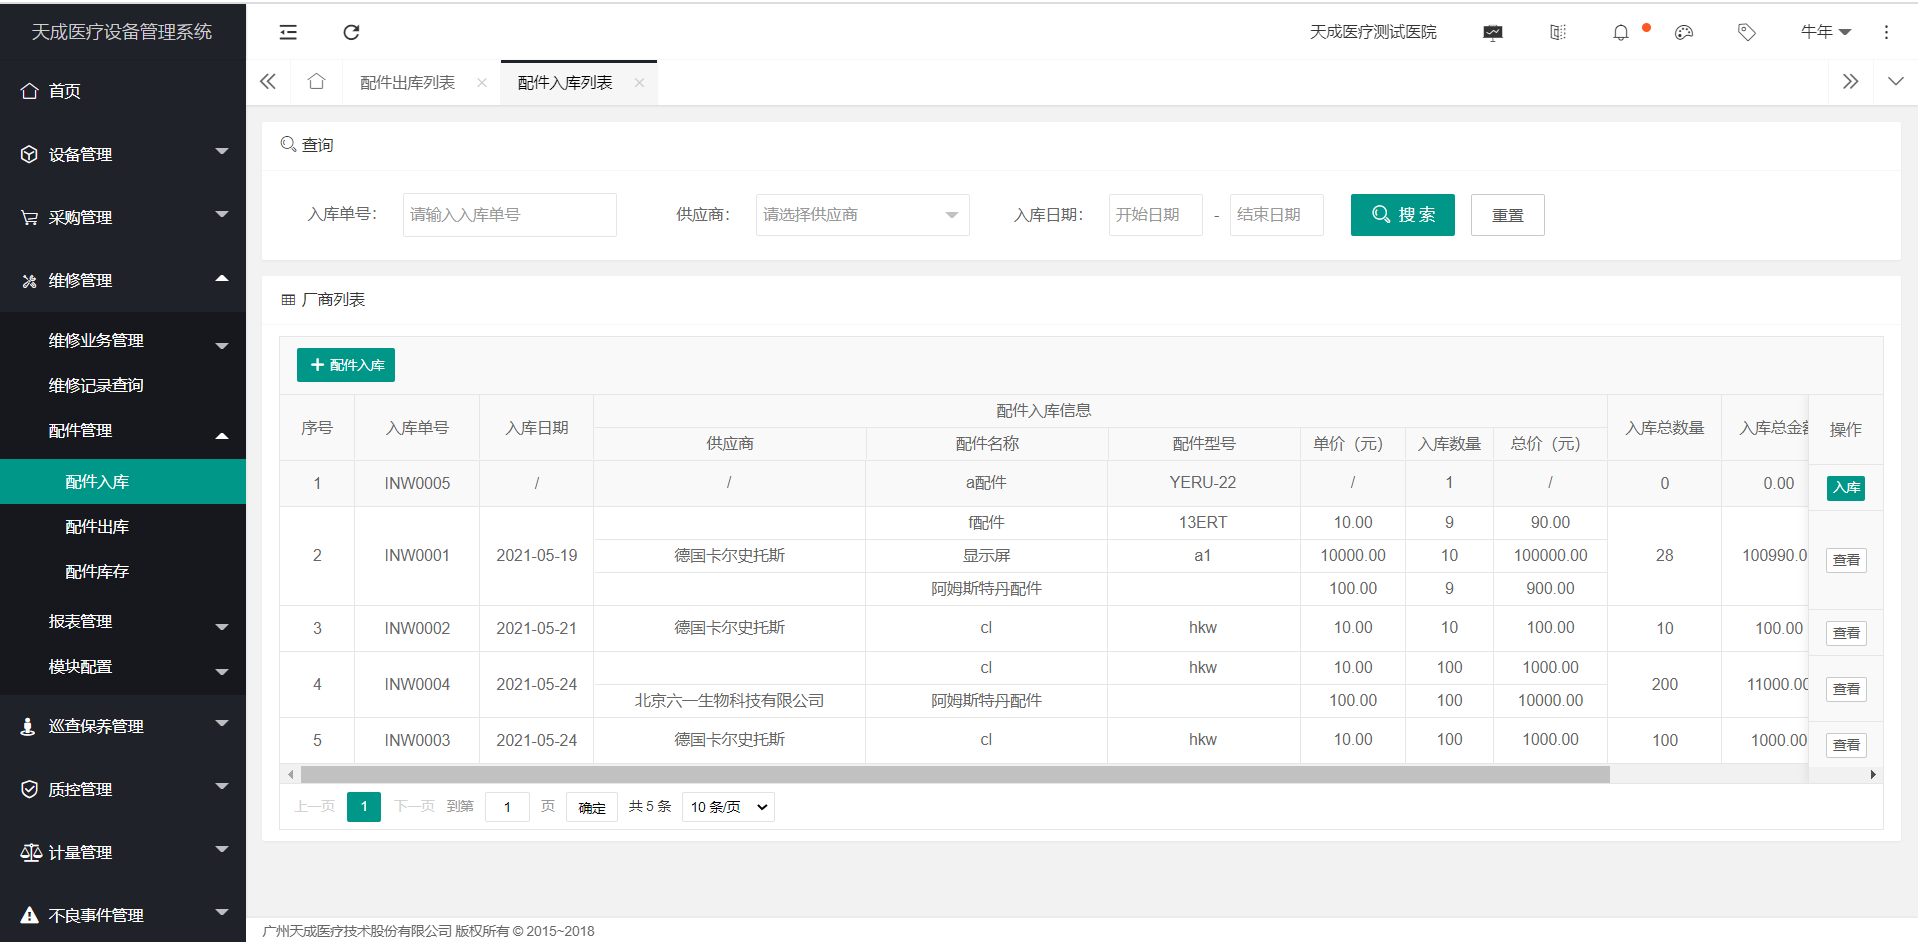Collapse 维修管理 menu arrow
Image resolution: width=1918 pixels, height=942 pixels.
click(x=222, y=278)
